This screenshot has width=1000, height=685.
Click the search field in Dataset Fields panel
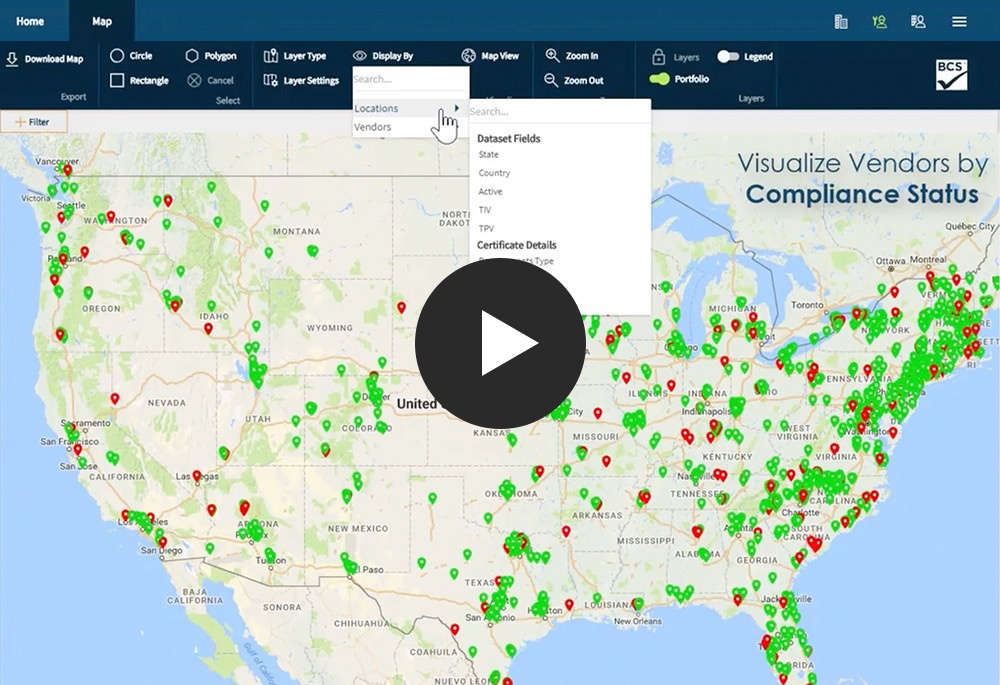click(558, 112)
